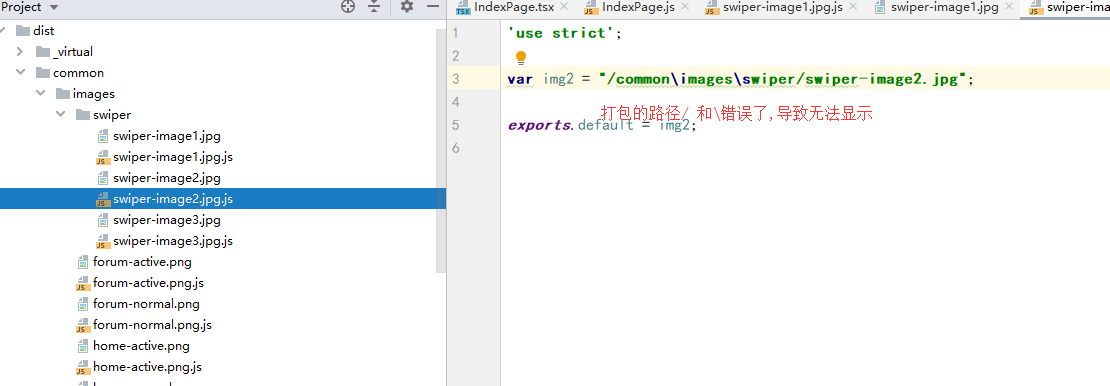Click the yellow lightbulb intention icon
Screen dimensions: 1110x386
(x=521, y=57)
